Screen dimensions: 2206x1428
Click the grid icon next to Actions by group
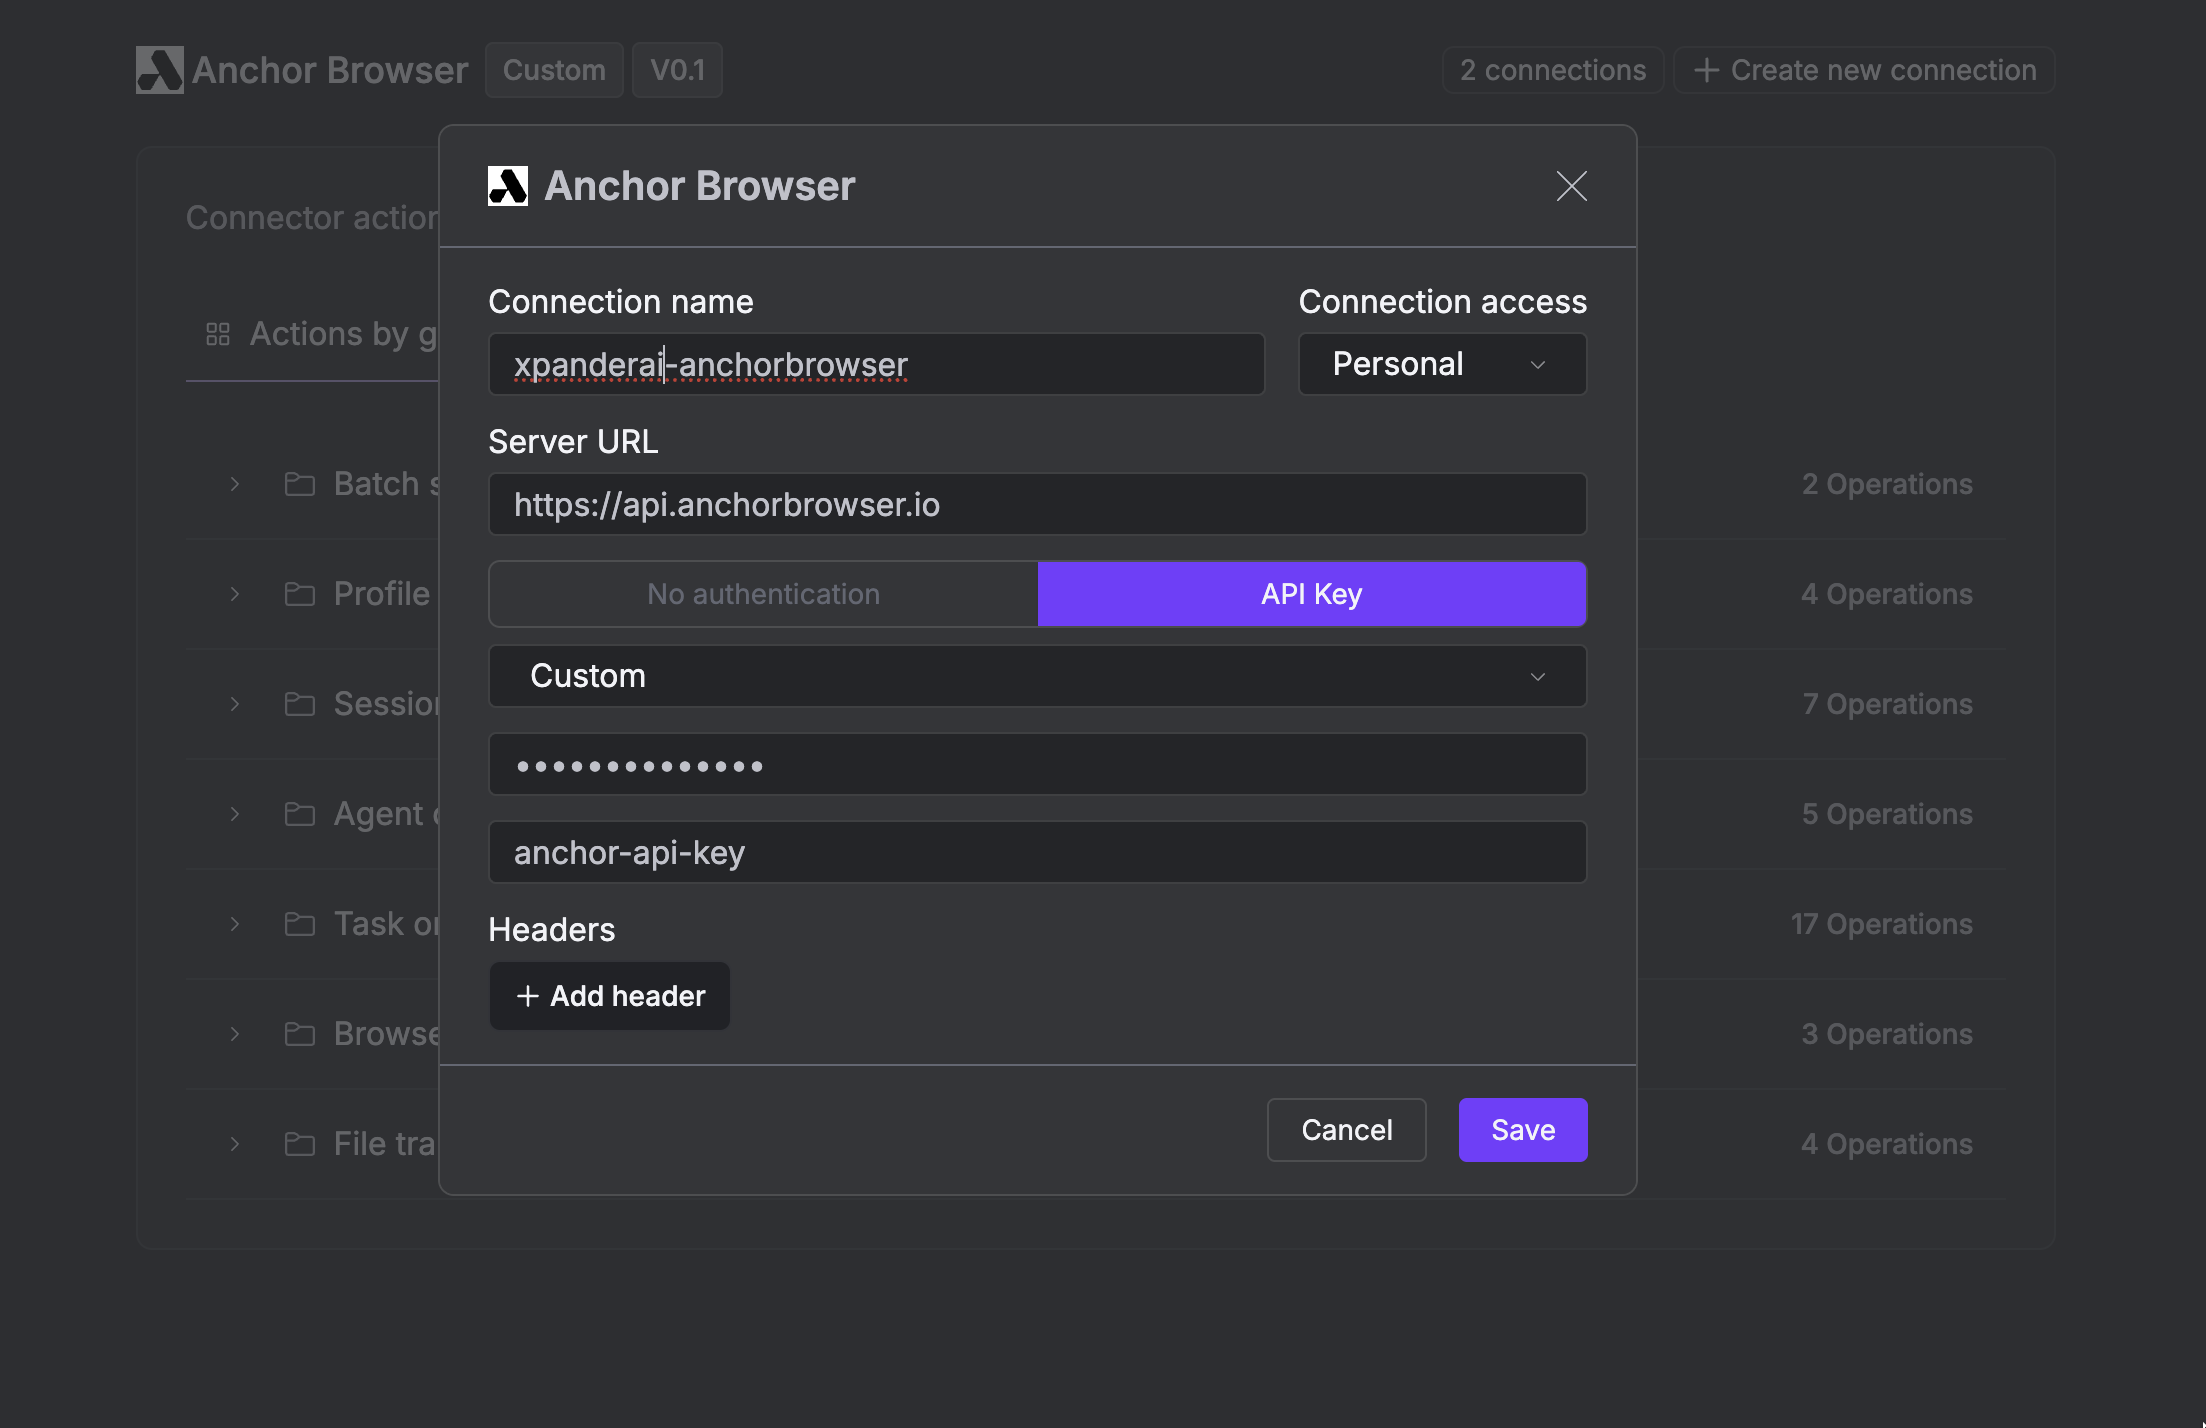tap(218, 334)
